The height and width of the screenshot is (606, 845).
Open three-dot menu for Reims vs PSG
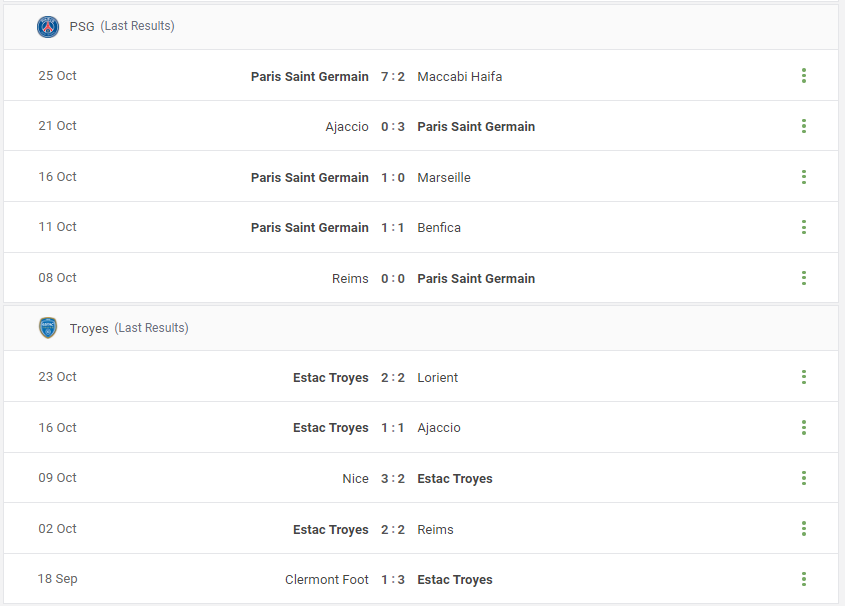804,278
